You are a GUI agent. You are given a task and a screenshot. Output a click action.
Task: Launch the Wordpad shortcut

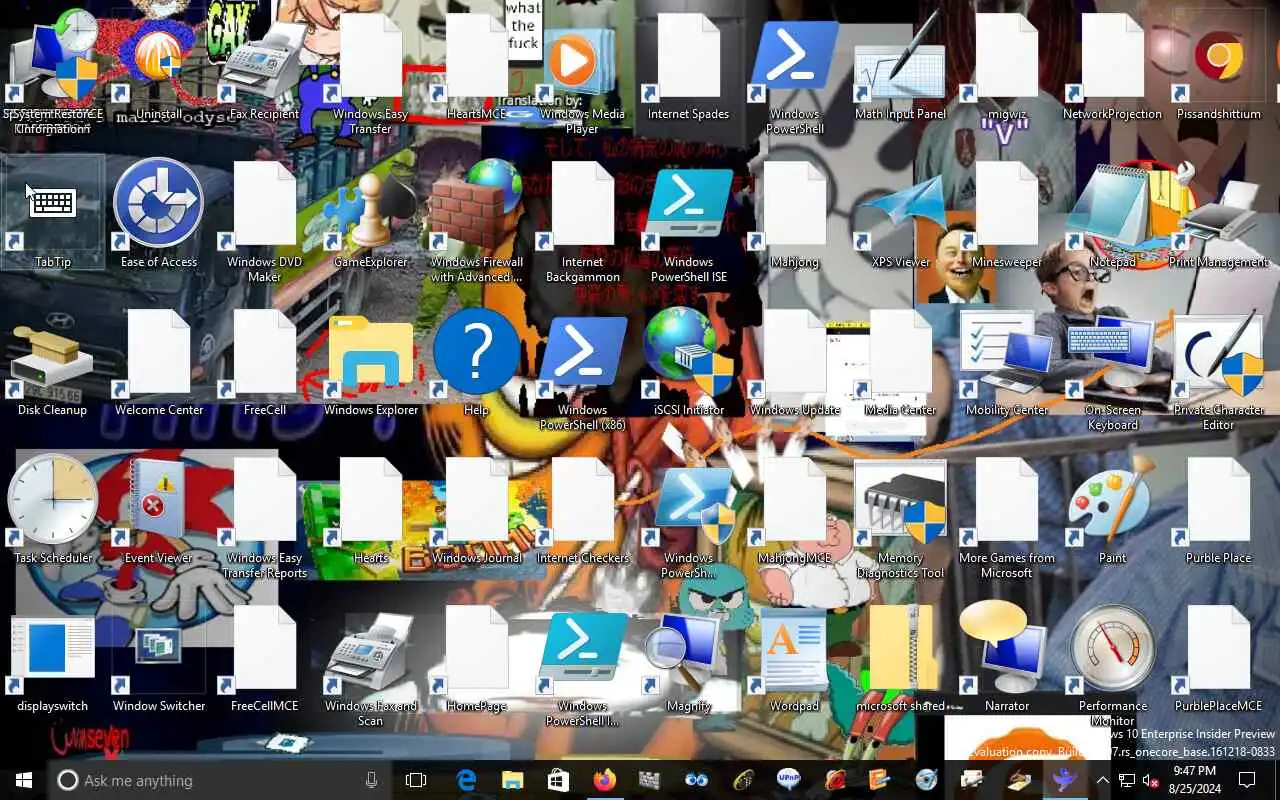point(794,659)
